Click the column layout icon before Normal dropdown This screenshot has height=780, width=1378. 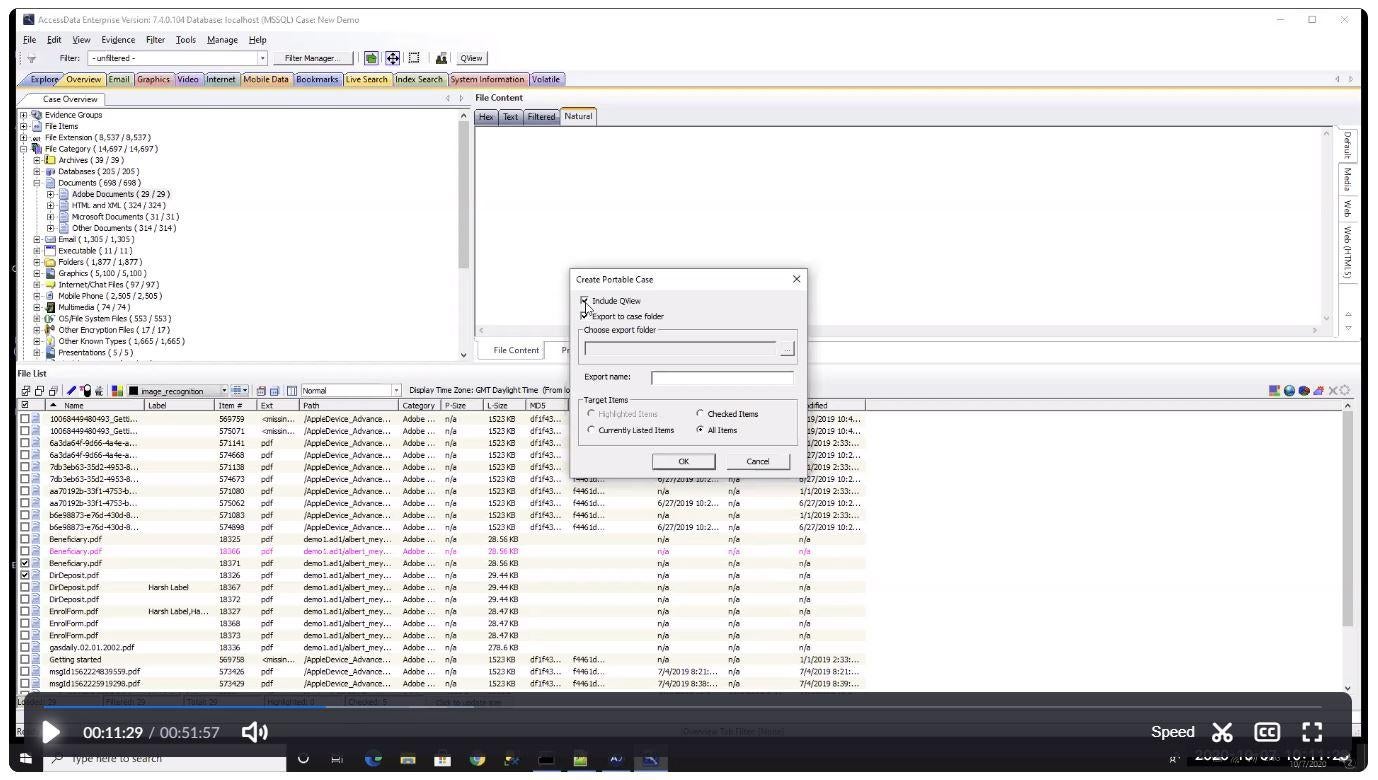tap(291, 390)
